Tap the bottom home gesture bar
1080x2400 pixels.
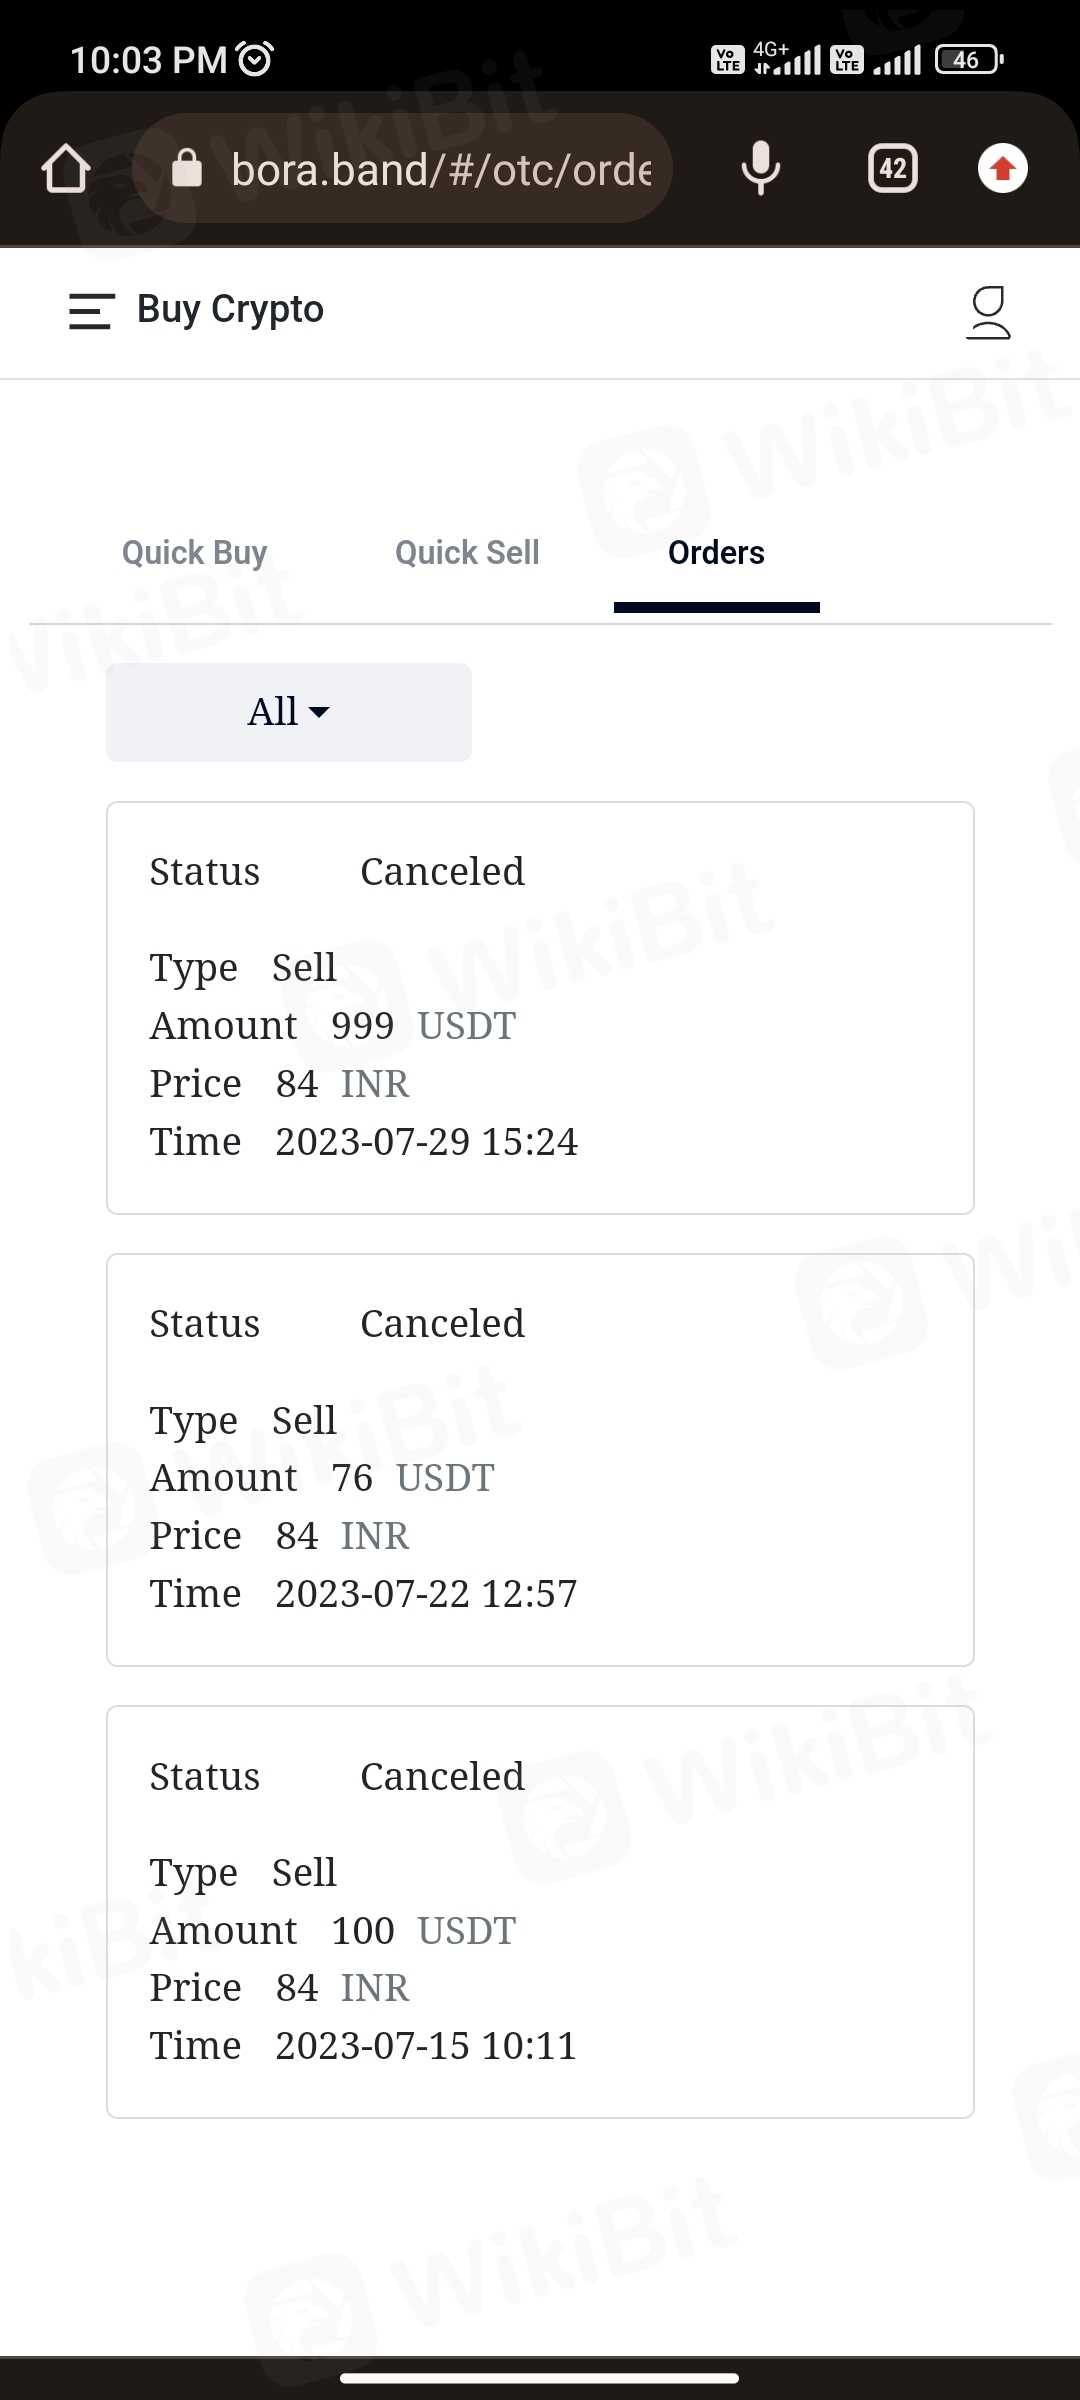[x=540, y=2378]
